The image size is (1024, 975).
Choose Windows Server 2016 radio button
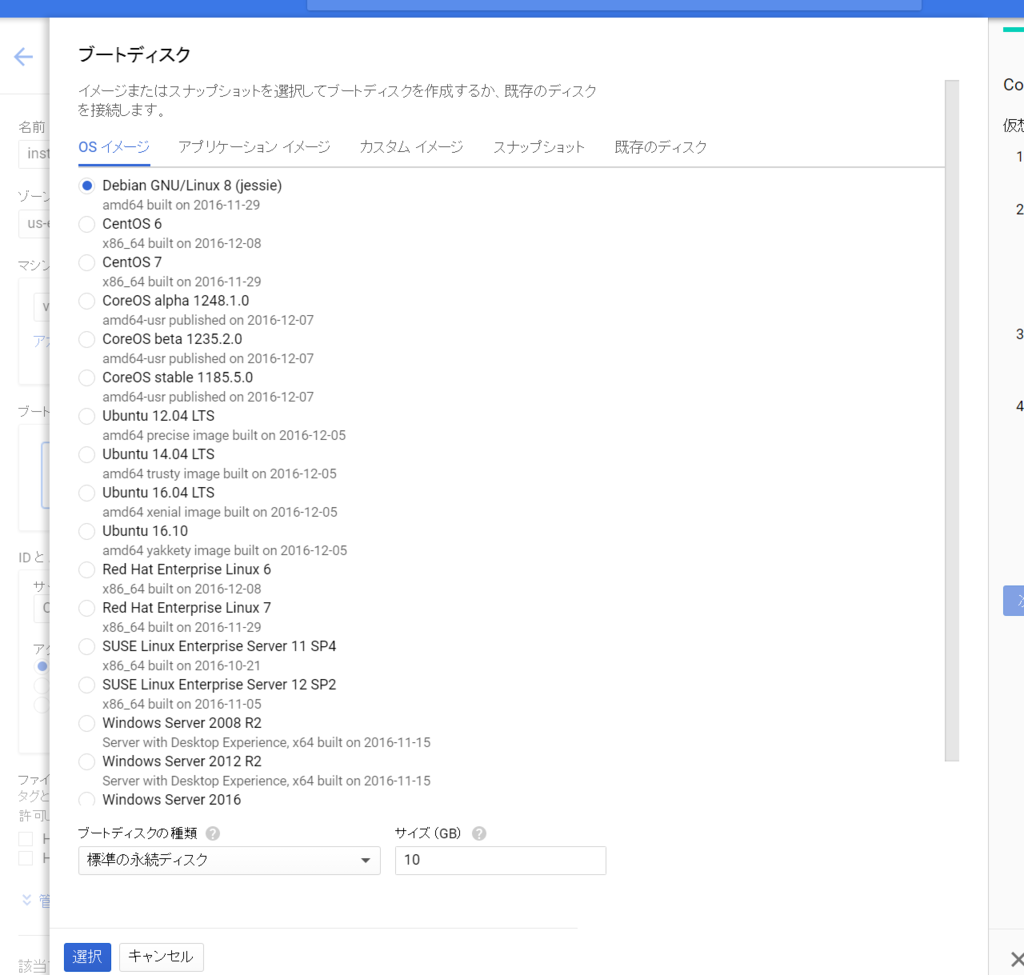point(87,800)
